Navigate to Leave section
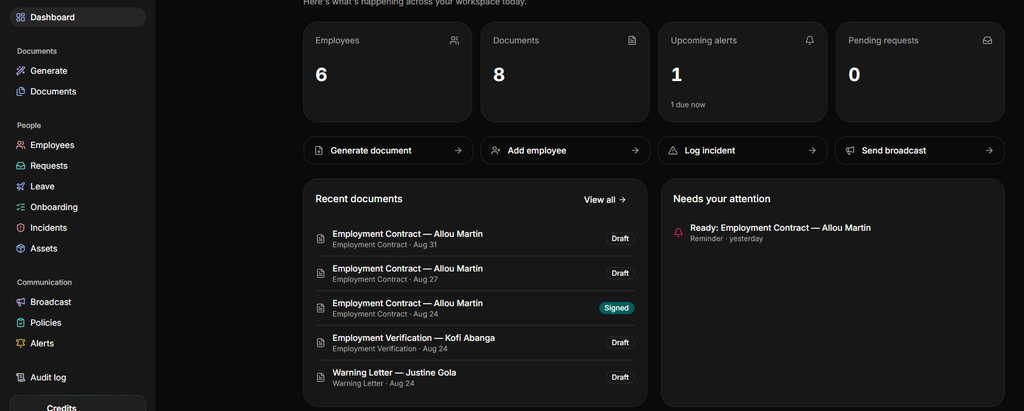The height and width of the screenshot is (411, 1024). point(78,187)
